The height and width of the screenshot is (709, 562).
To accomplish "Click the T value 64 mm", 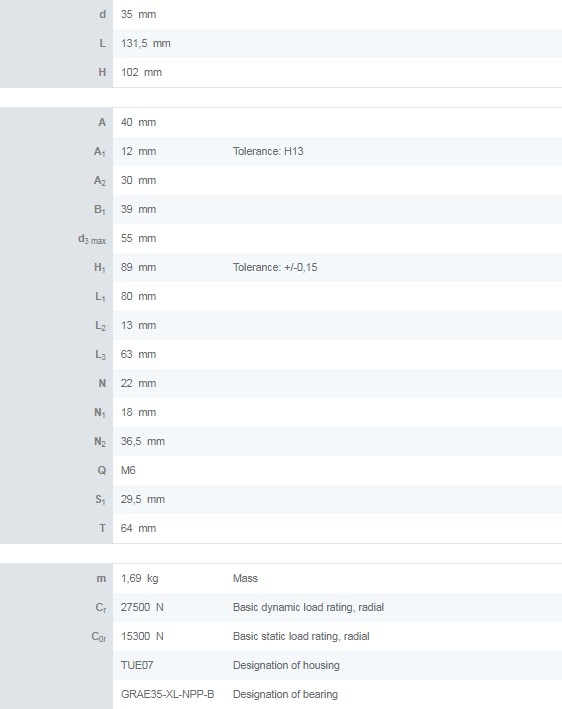I will [138, 528].
